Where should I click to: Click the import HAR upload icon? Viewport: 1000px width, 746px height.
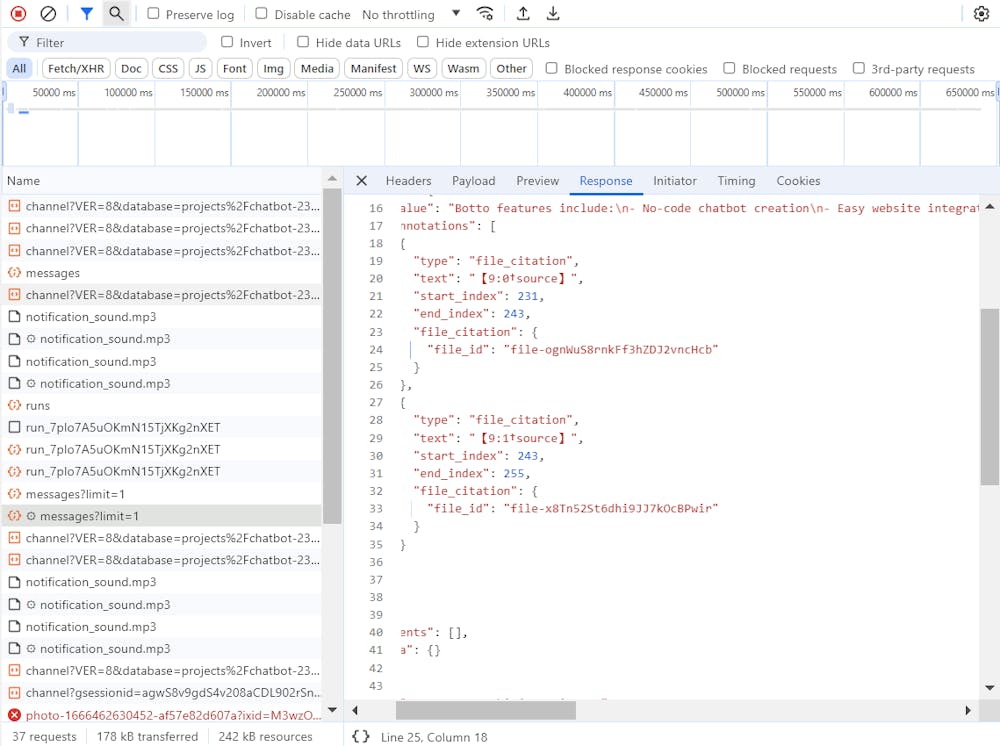tap(523, 14)
